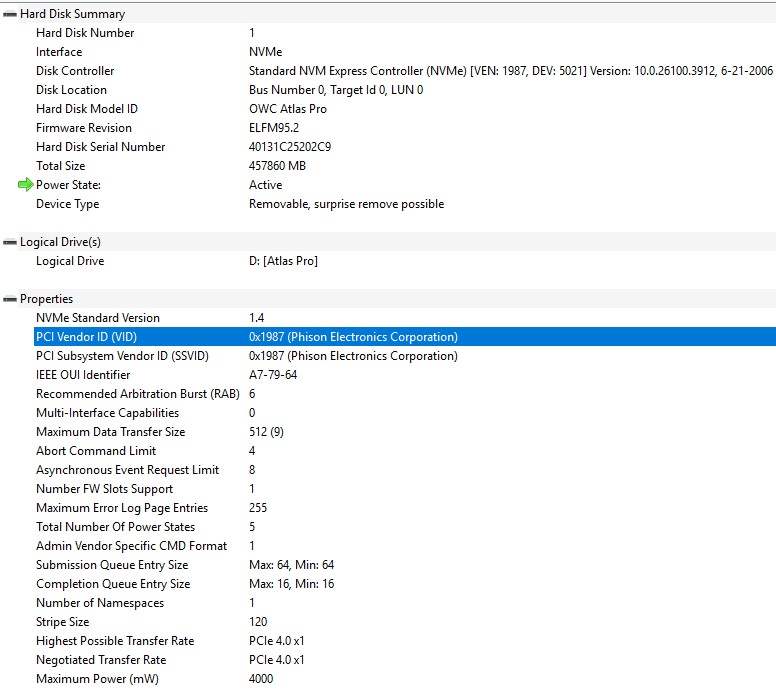Click the A7-79-64 OUI value
The width and height of the screenshot is (776, 694).
pos(273,375)
